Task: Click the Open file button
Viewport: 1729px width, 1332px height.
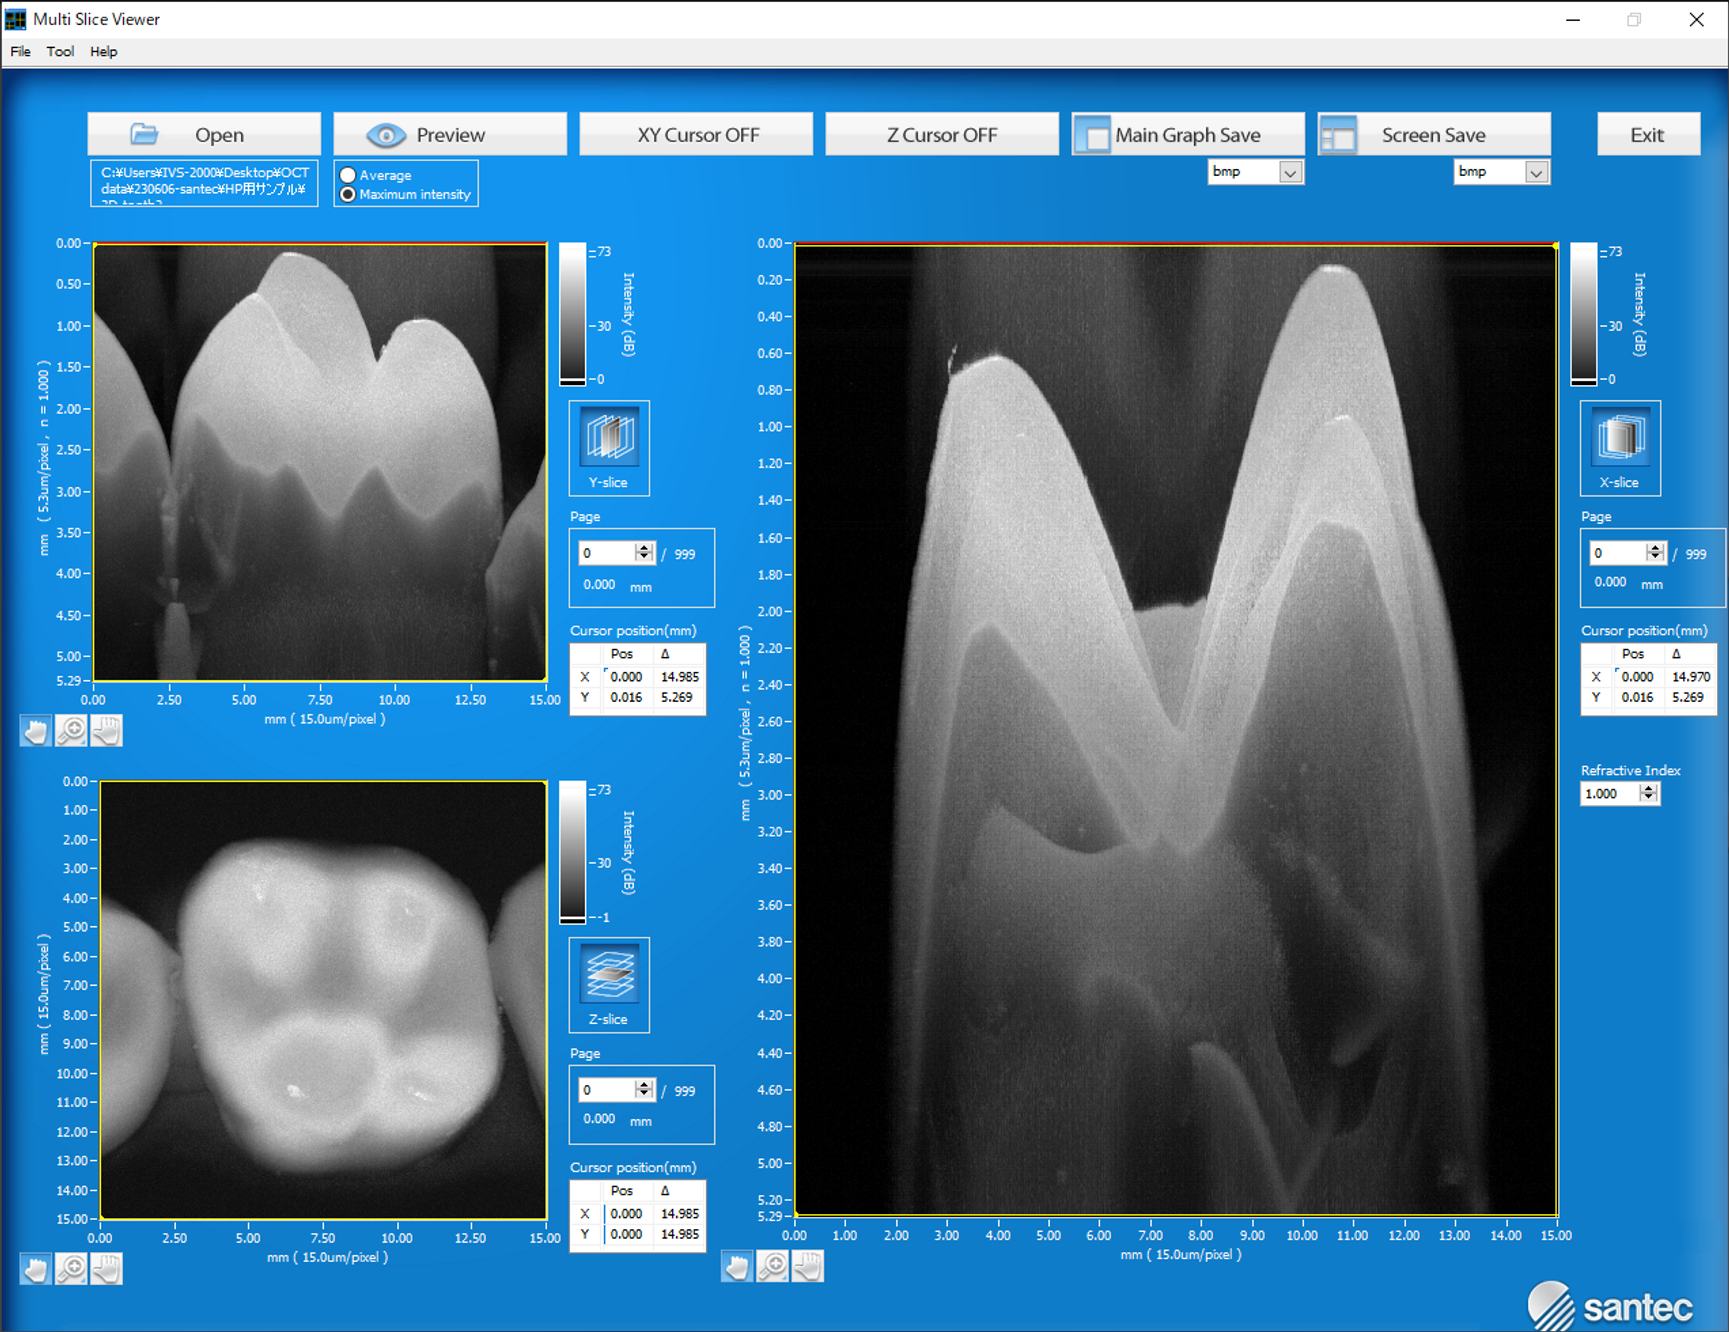Action: pos(204,134)
